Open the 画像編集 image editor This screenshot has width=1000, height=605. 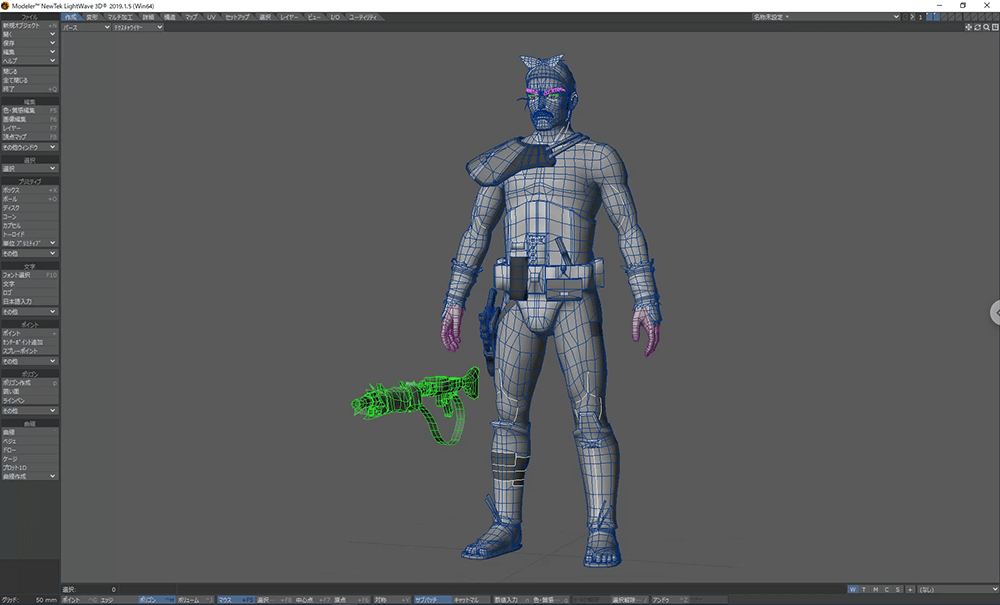coord(29,119)
